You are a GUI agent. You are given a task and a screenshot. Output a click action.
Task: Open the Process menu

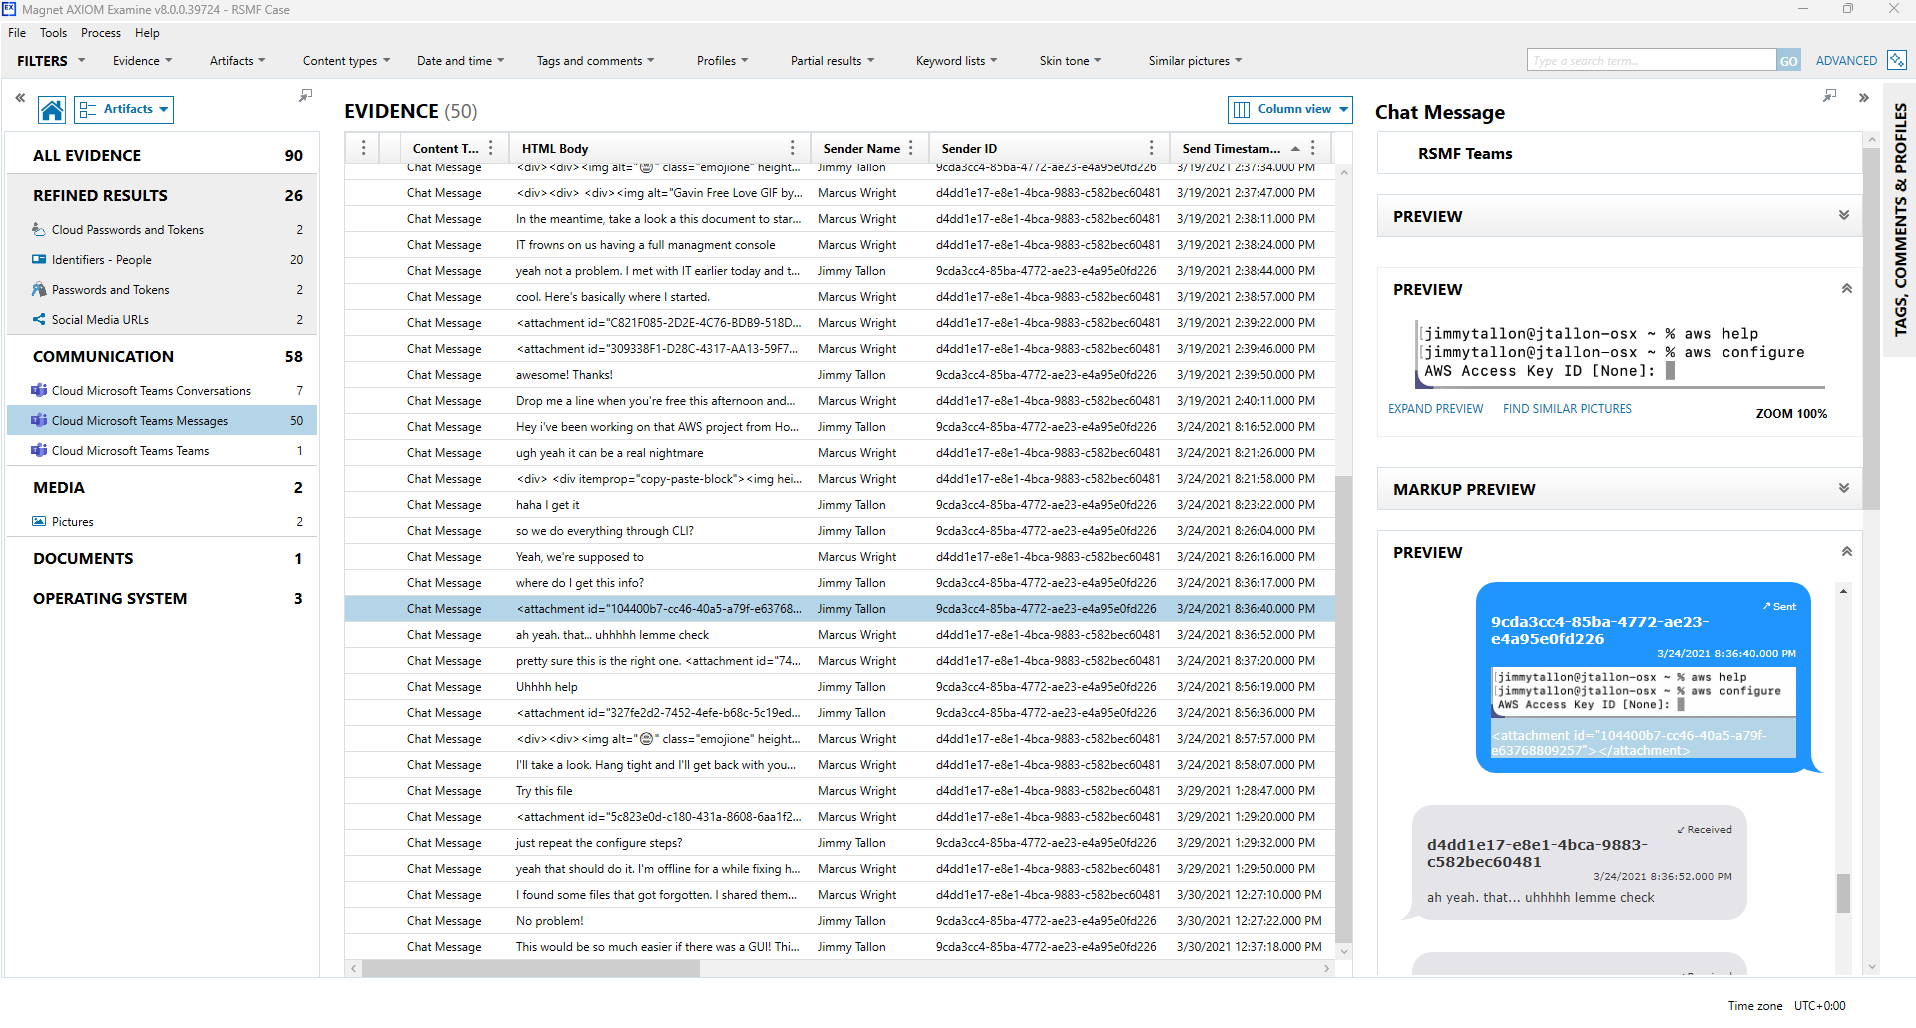100,33
